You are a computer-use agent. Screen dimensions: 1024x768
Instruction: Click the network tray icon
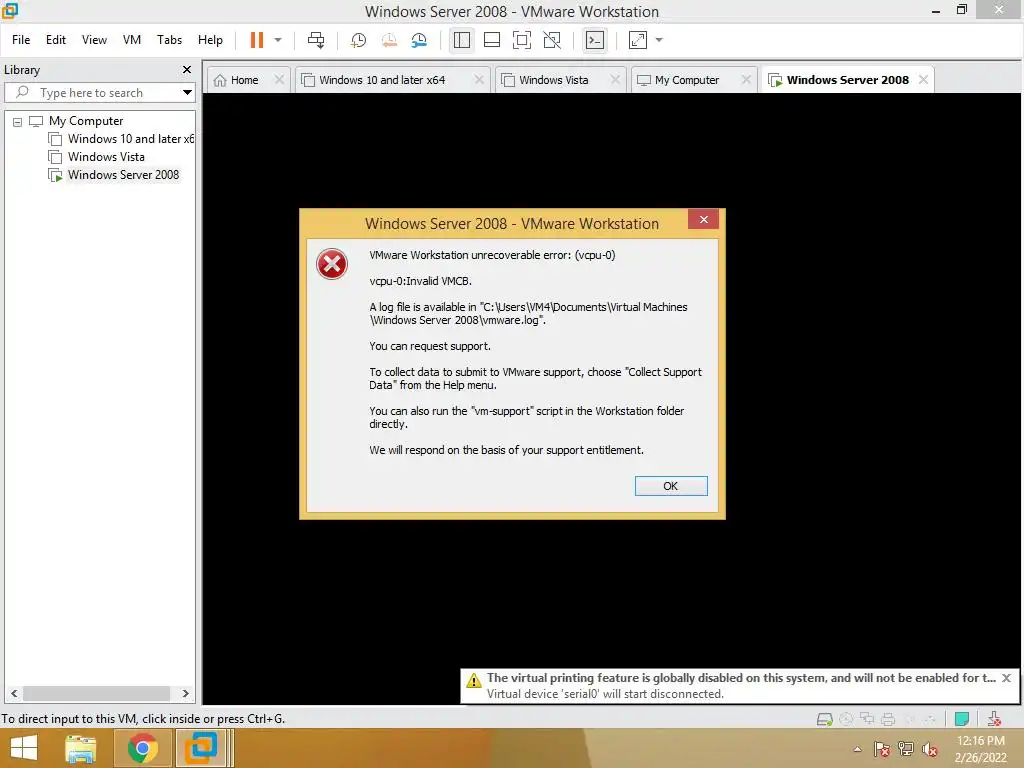tap(906, 749)
